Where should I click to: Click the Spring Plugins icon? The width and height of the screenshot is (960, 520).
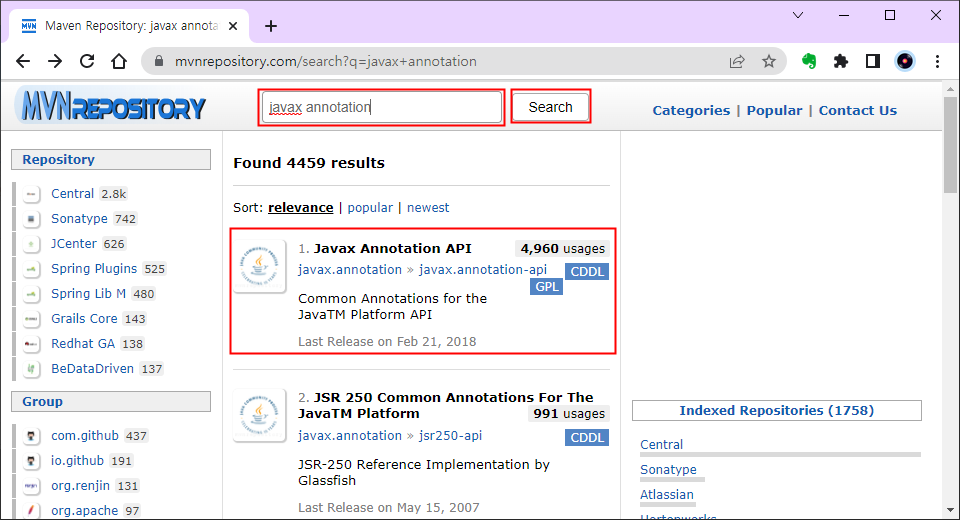tap(31, 269)
